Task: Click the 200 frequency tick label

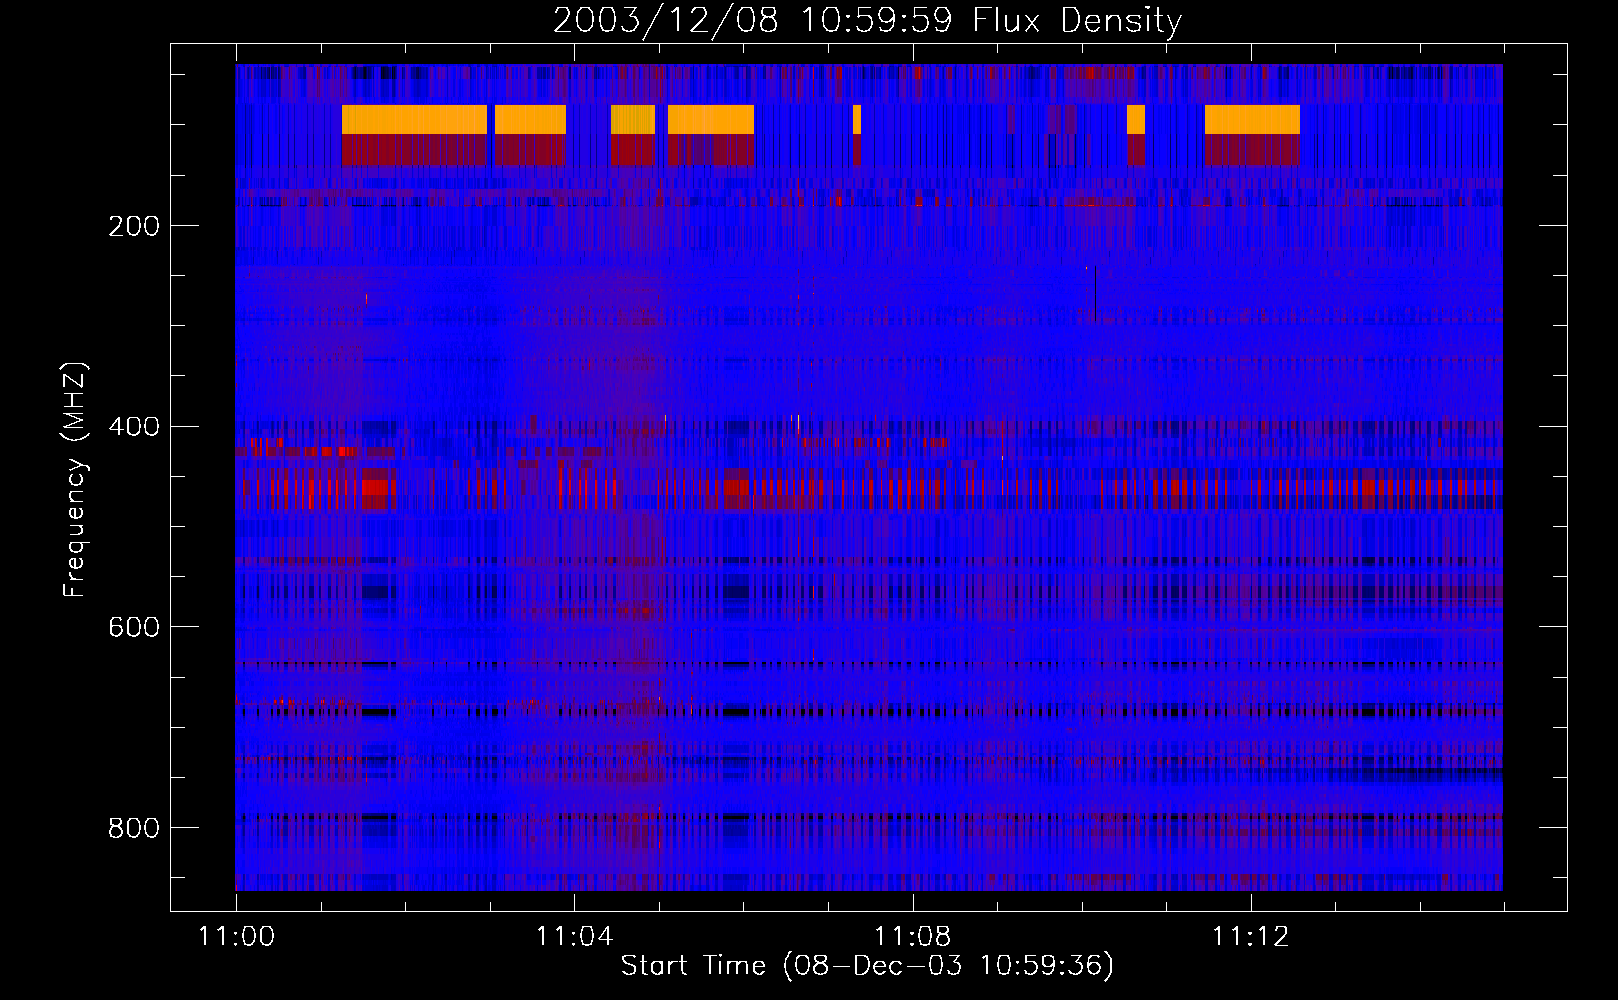Action: [x=134, y=226]
